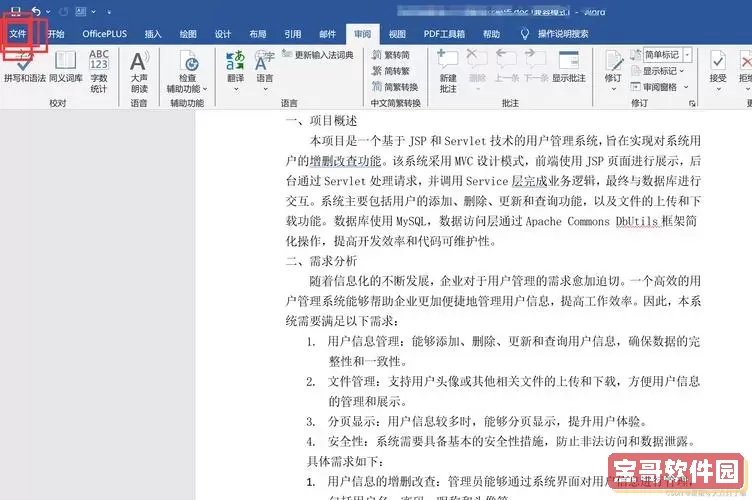The width and height of the screenshot is (752, 500).
Task: Open 简繁转换 conversion dialog
Action: click(x=395, y=87)
